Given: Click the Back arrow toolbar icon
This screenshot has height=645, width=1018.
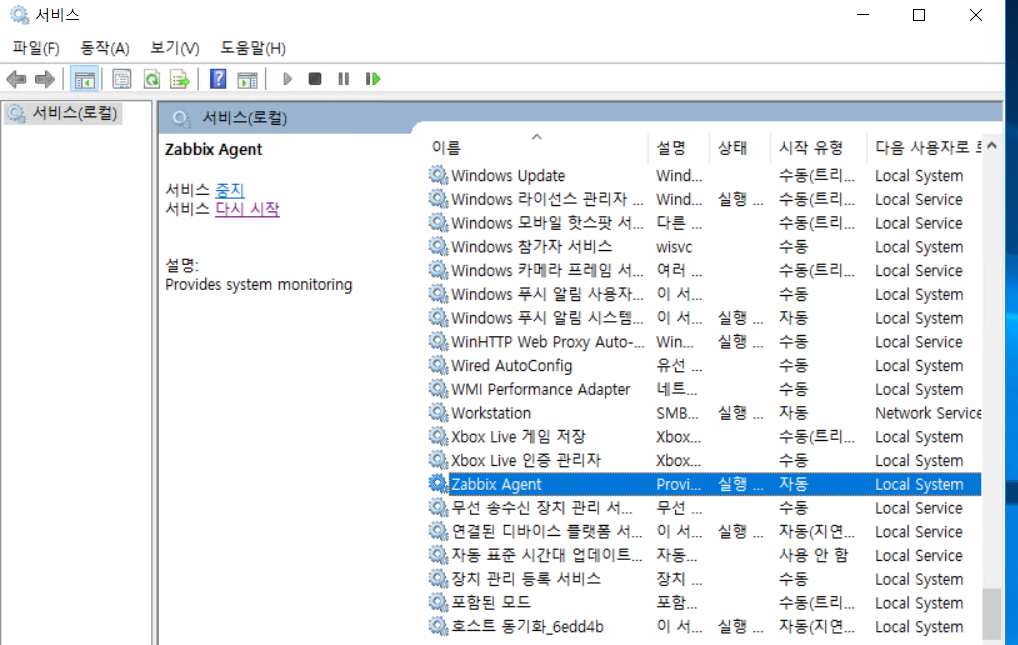Looking at the screenshot, I should [x=16, y=79].
